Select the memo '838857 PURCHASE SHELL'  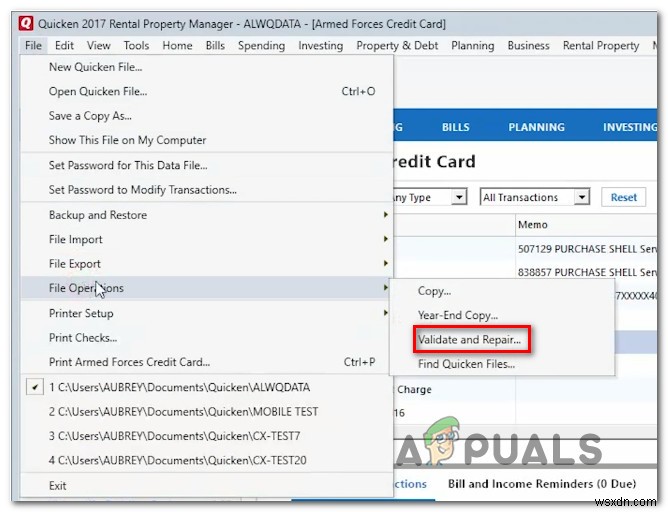click(x=586, y=272)
